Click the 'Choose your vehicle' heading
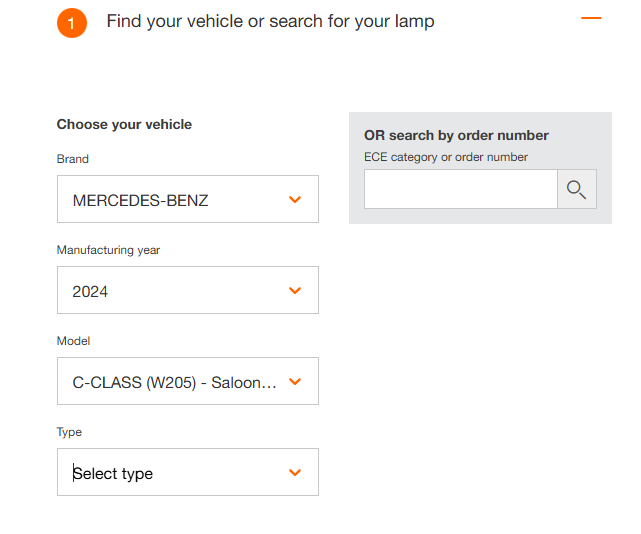The image size is (641, 534). [124, 125]
